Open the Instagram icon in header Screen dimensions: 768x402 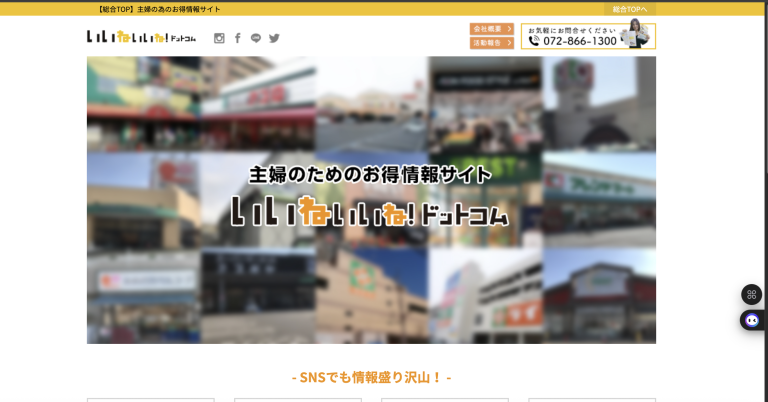click(219, 38)
